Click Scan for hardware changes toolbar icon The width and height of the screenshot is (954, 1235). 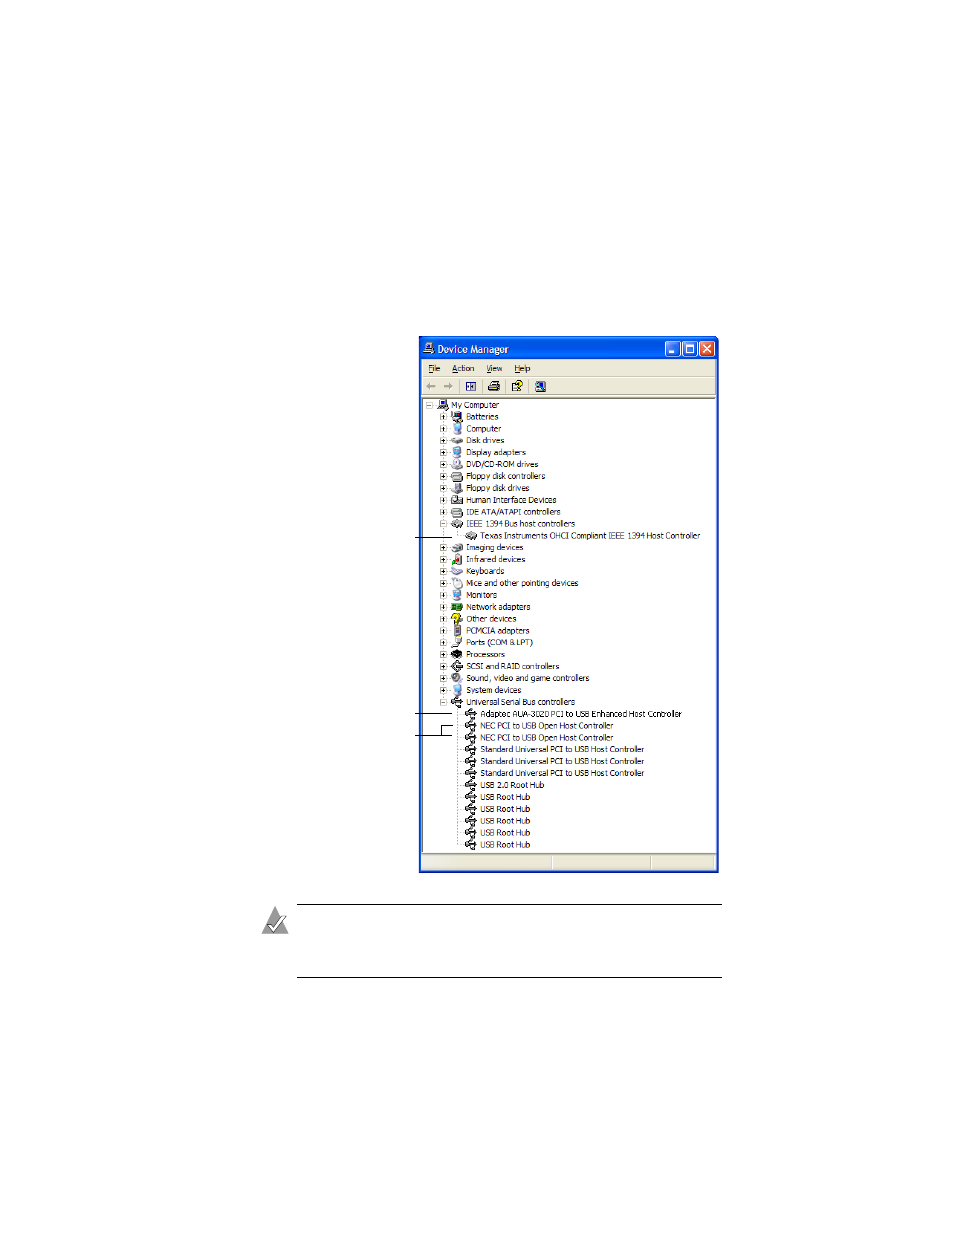tap(540, 386)
